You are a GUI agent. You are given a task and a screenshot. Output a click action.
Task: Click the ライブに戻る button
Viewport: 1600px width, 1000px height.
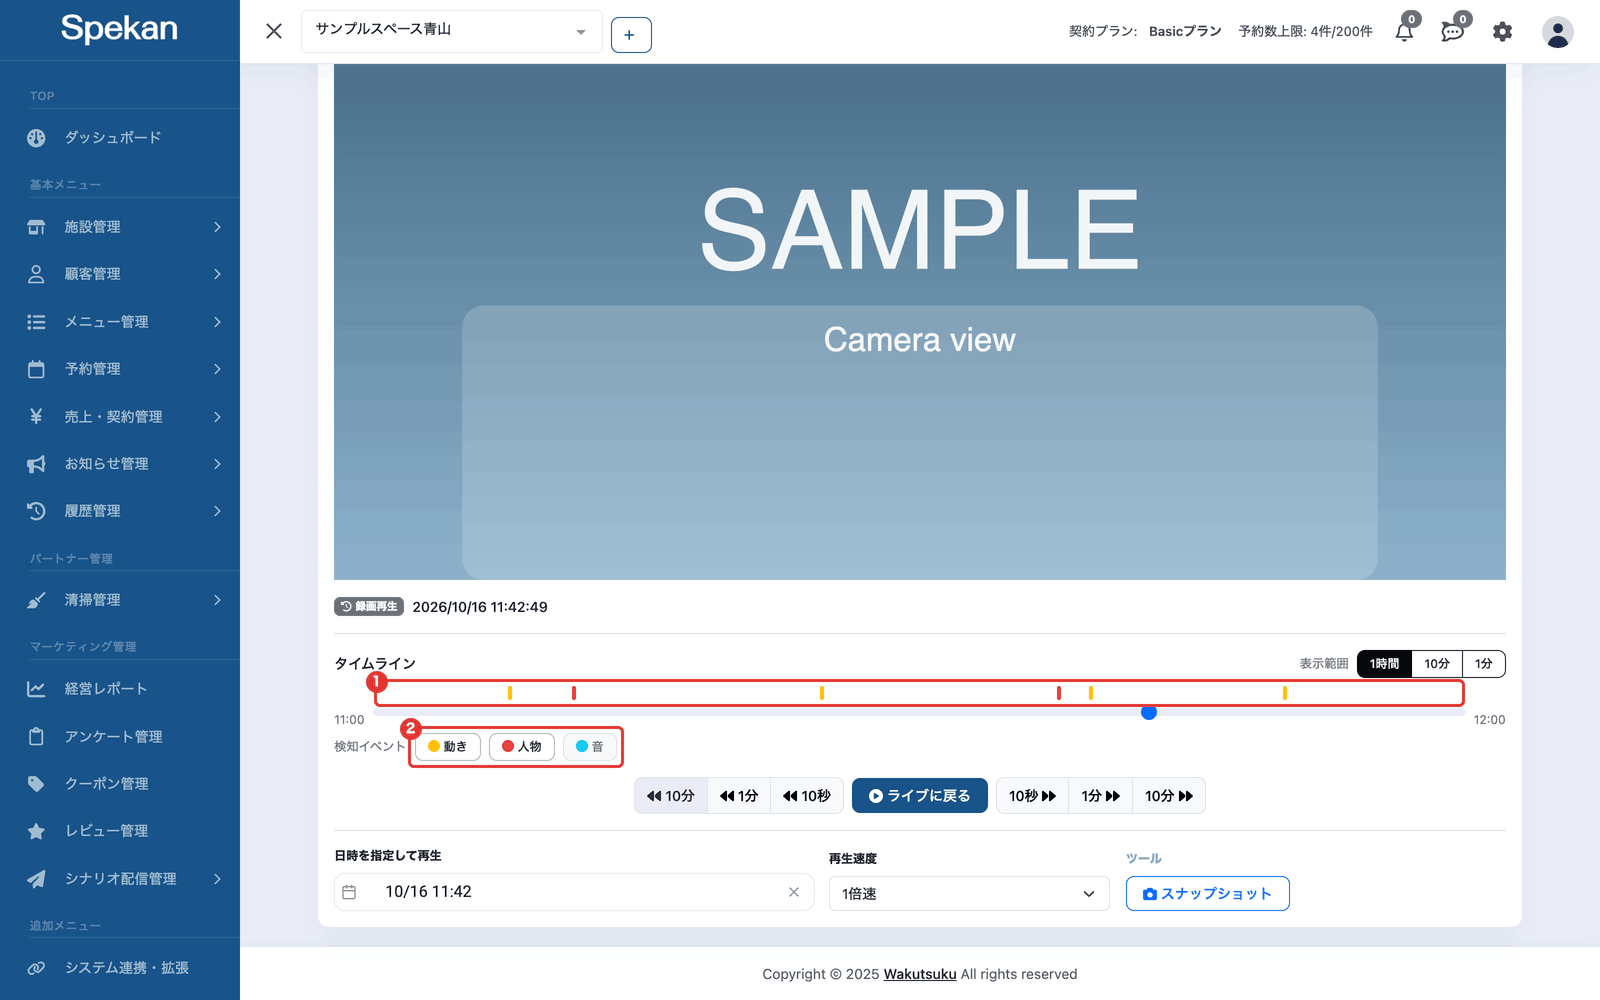click(x=920, y=796)
